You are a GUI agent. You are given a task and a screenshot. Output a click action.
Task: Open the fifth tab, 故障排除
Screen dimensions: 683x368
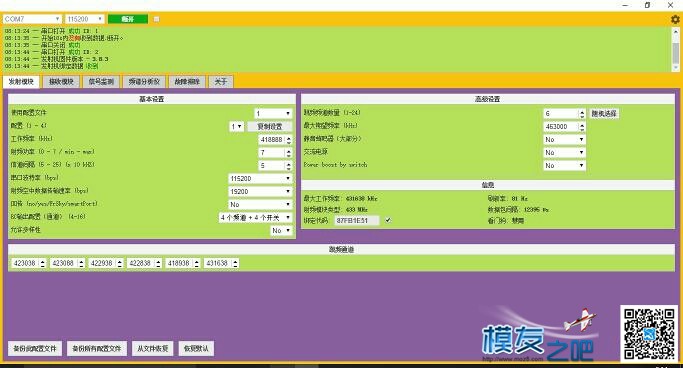click(x=187, y=81)
